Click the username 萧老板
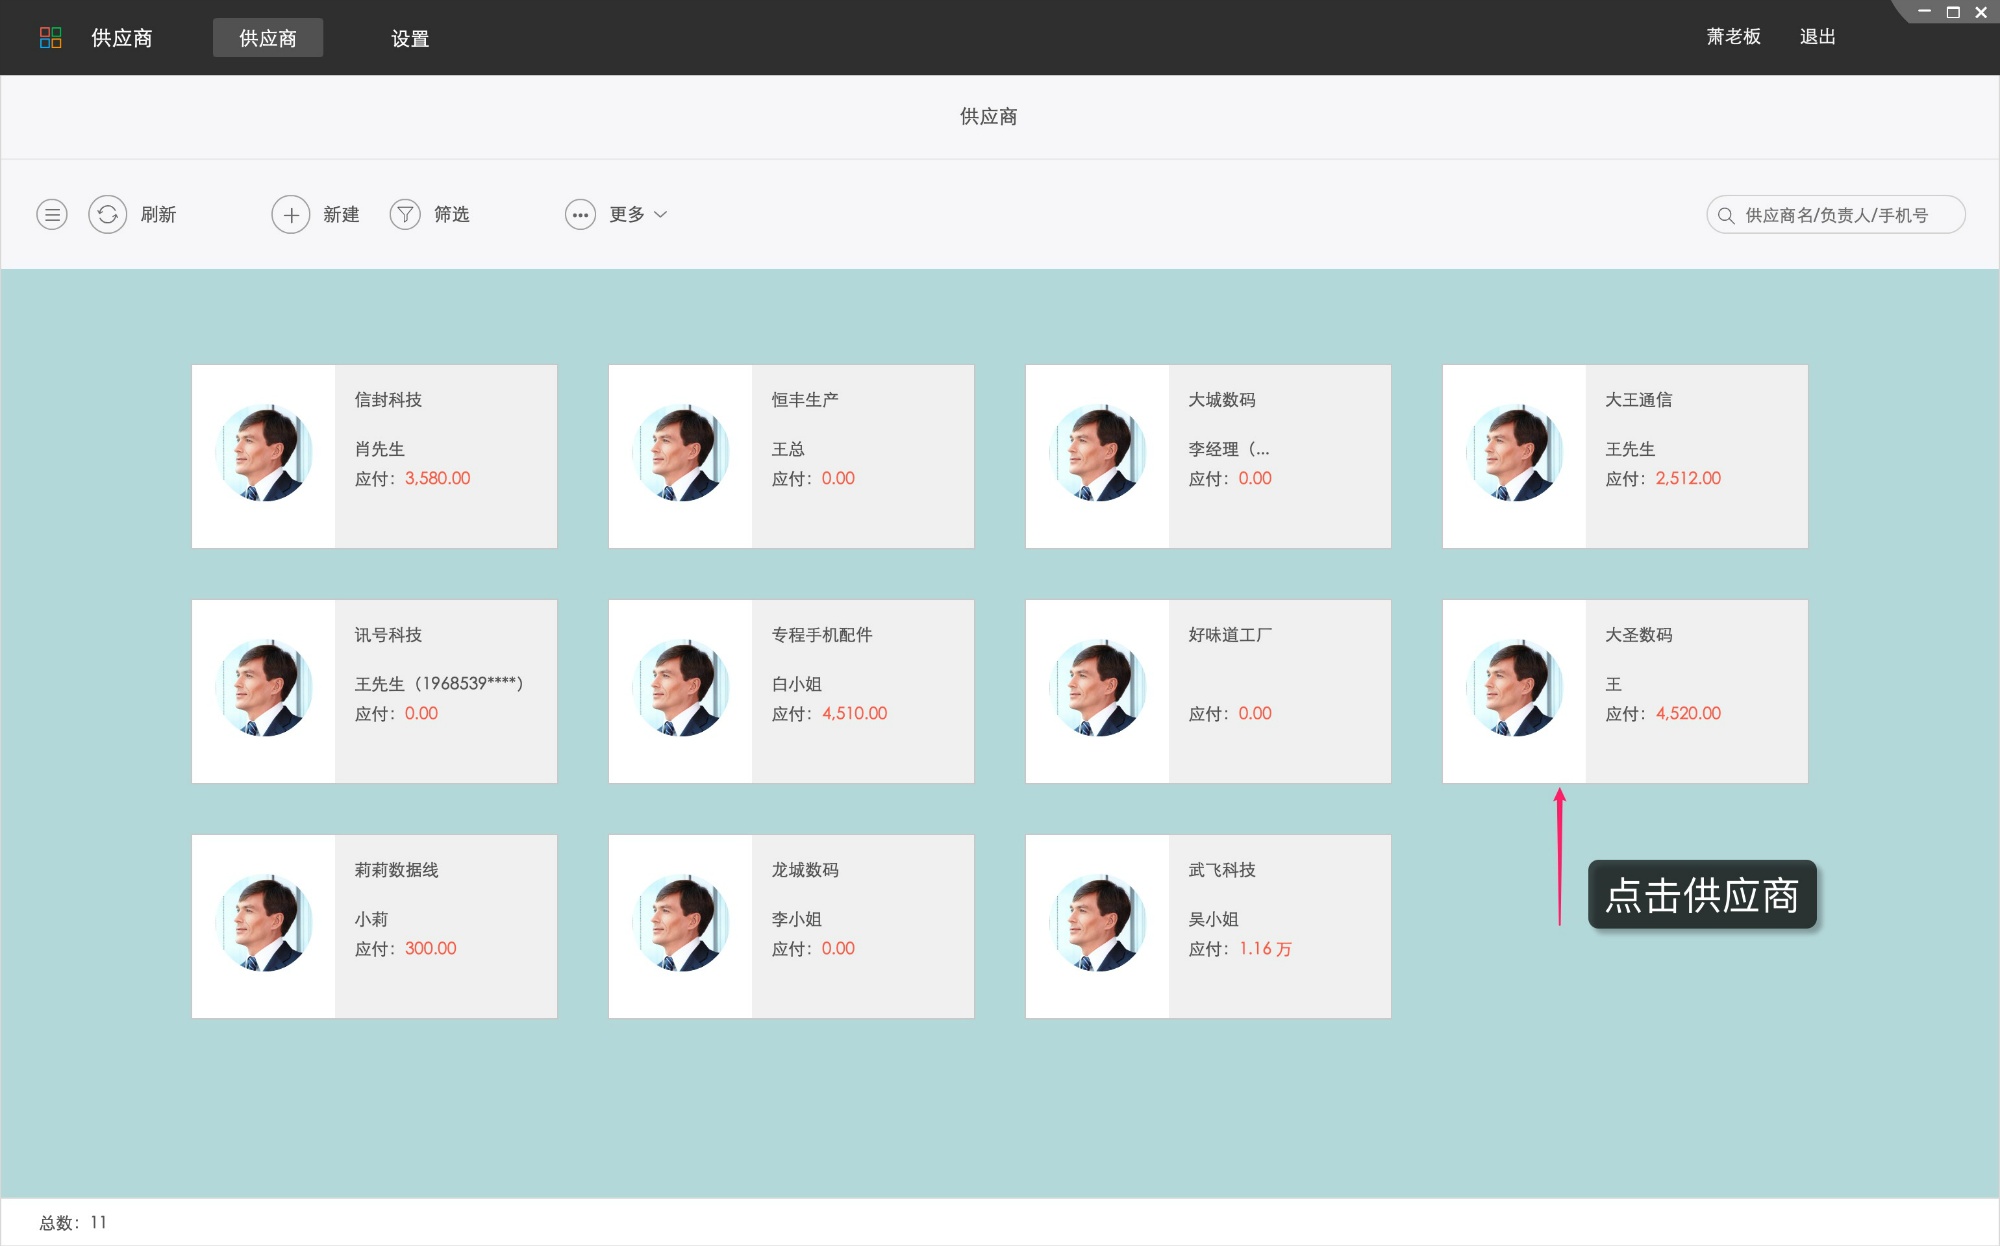Viewport: 2000px width, 1246px height. [1734, 36]
